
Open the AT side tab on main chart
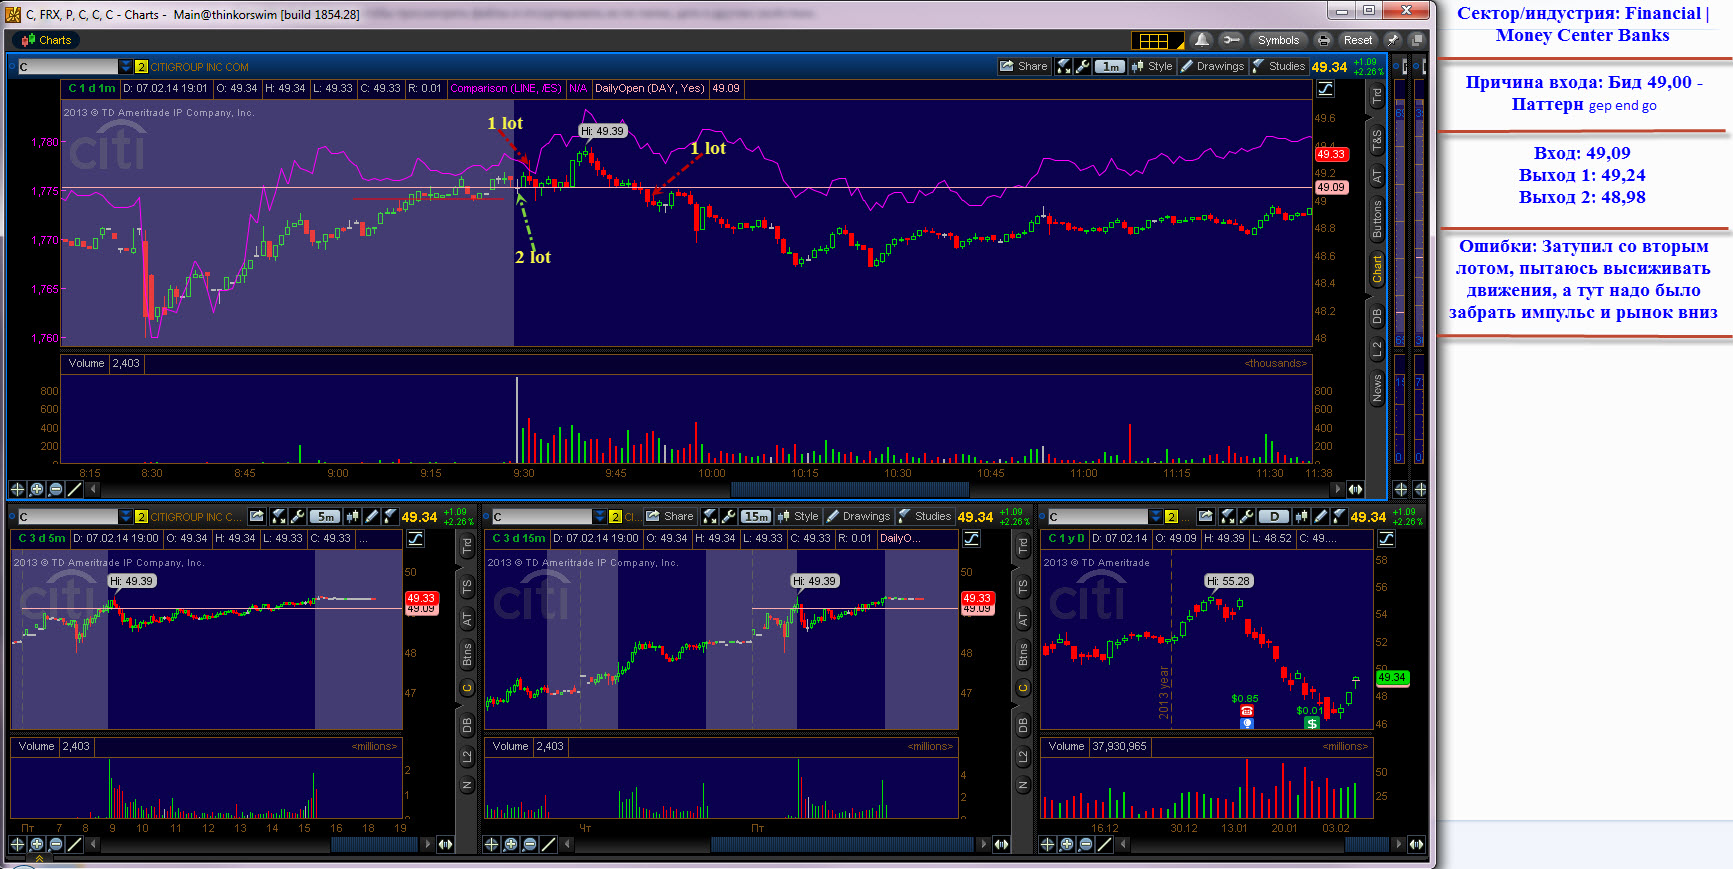pos(1377,175)
